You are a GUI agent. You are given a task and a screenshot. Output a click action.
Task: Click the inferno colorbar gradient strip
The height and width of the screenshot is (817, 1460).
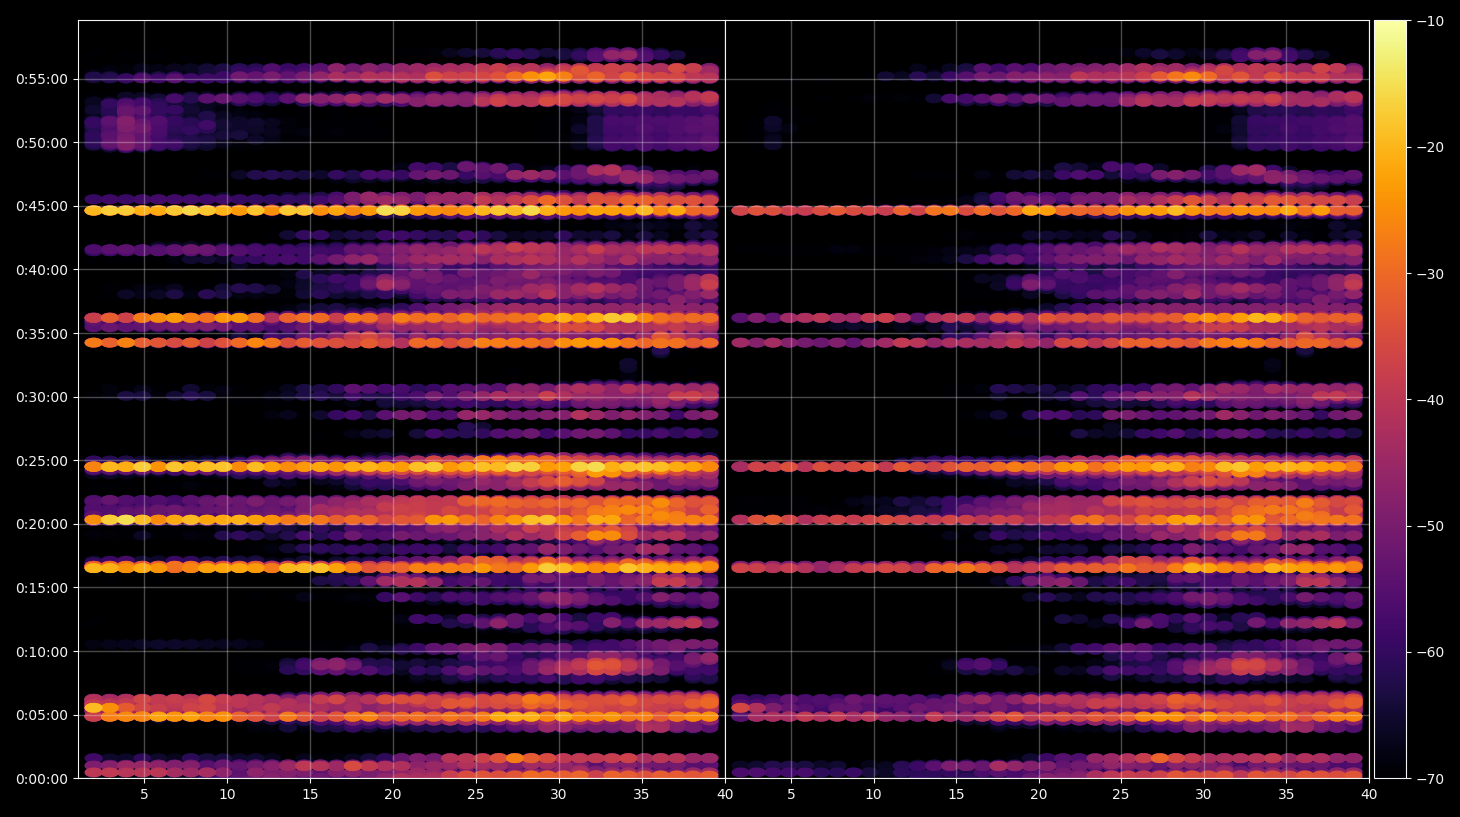pyautogui.click(x=1390, y=399)
